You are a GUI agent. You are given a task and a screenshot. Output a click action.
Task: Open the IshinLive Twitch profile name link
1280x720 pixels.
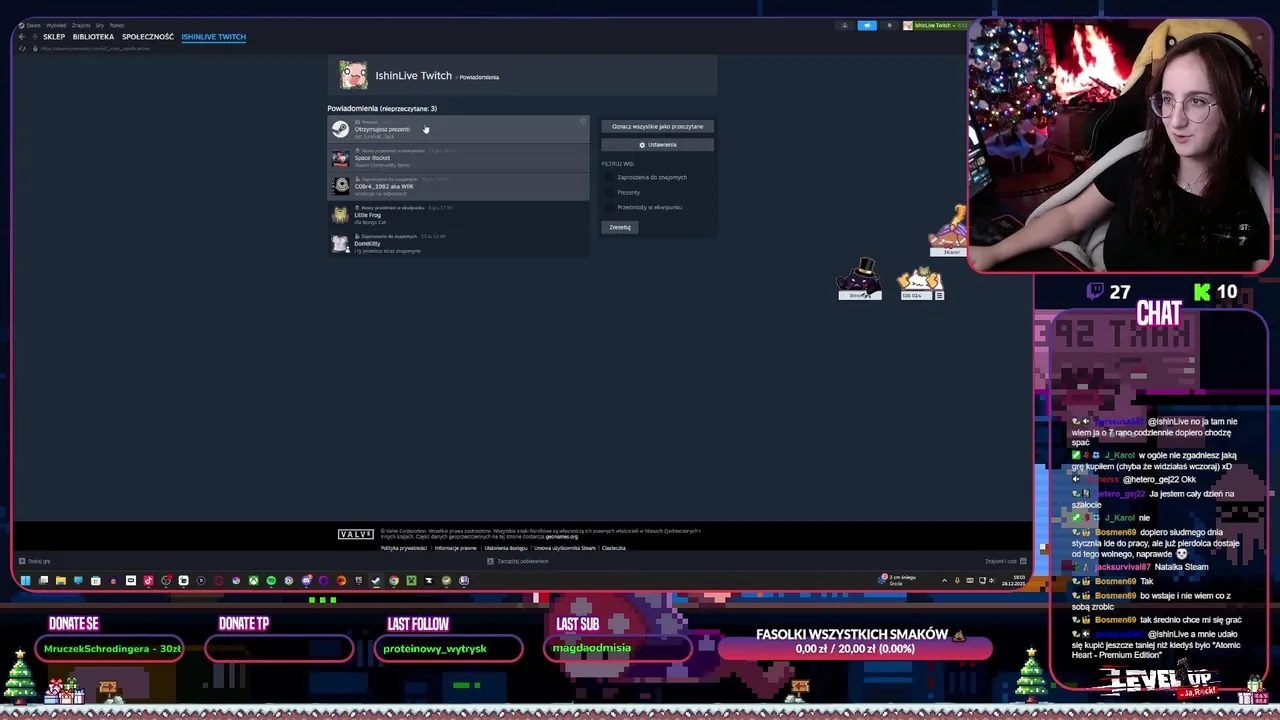coord(413,76)
